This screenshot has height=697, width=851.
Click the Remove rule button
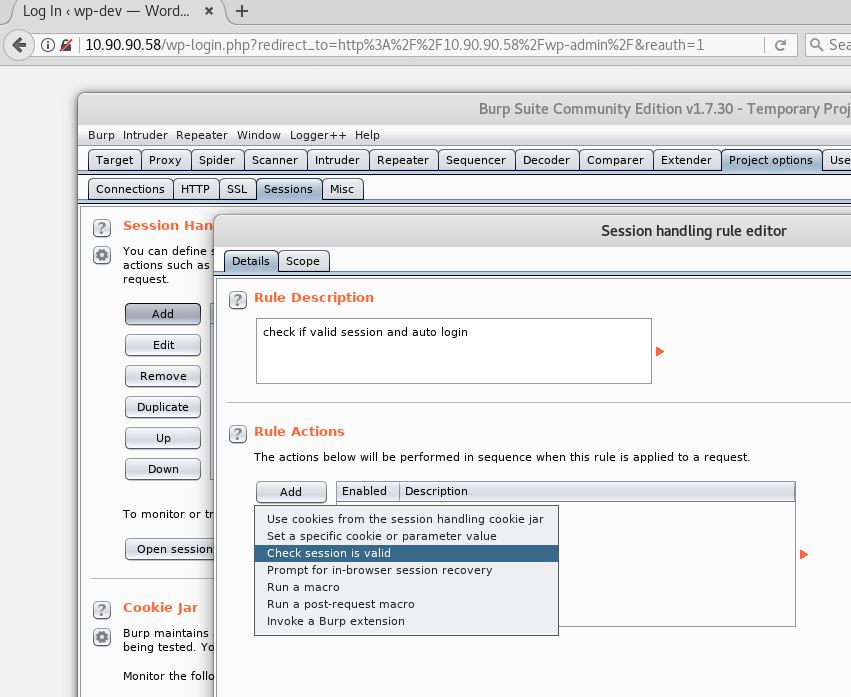click(163, 376)
